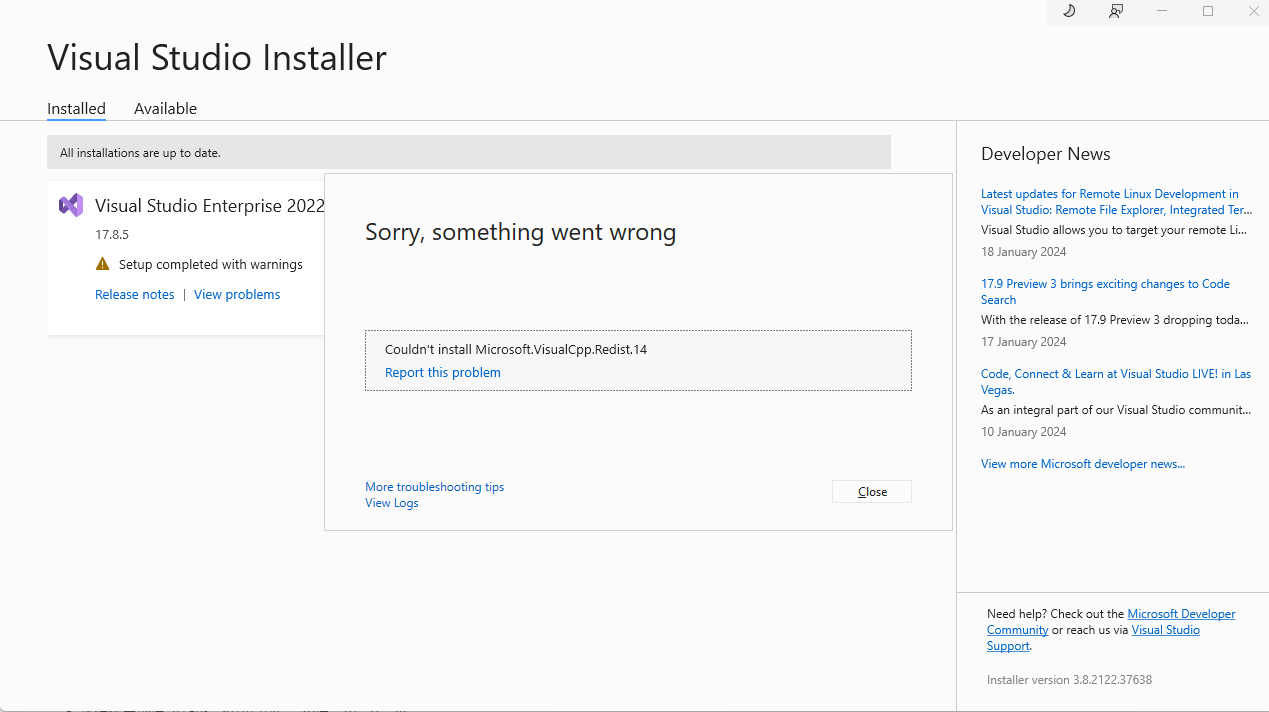Click summary starting Visual Studio allows you to target

pos(1114,230)
